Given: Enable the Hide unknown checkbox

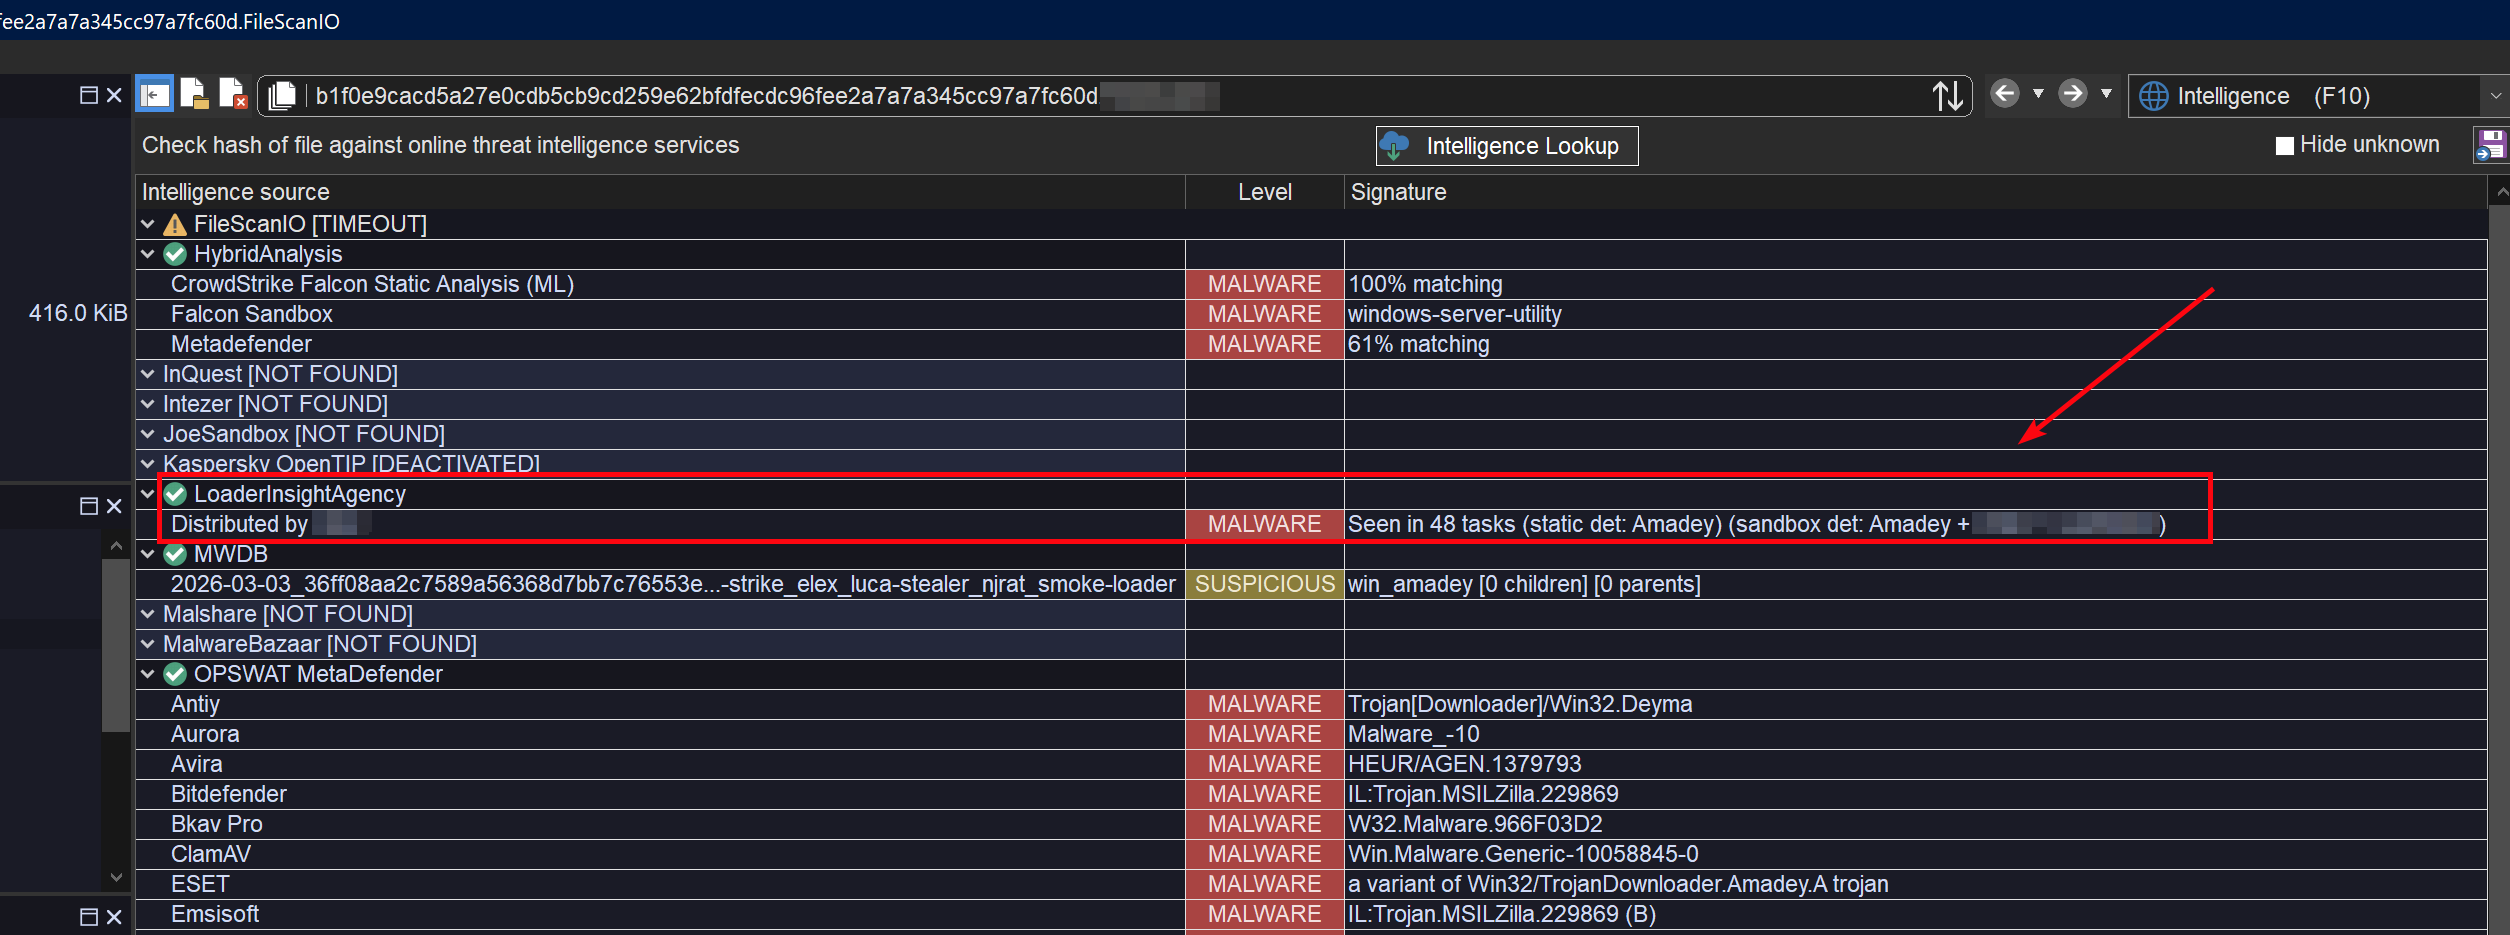Looking at the screenshot, I should pos(2283,144).
